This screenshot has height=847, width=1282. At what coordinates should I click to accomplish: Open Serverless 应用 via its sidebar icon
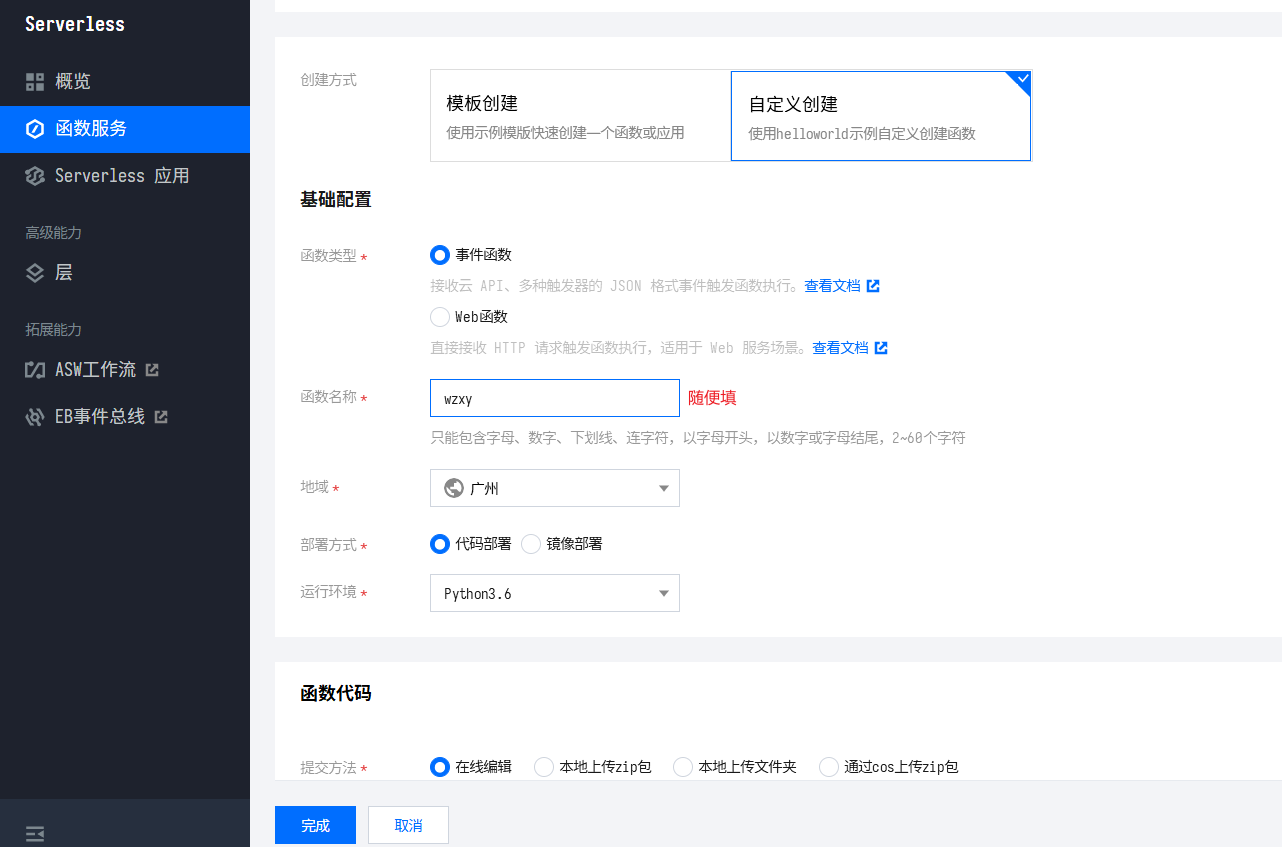[36, 175]
